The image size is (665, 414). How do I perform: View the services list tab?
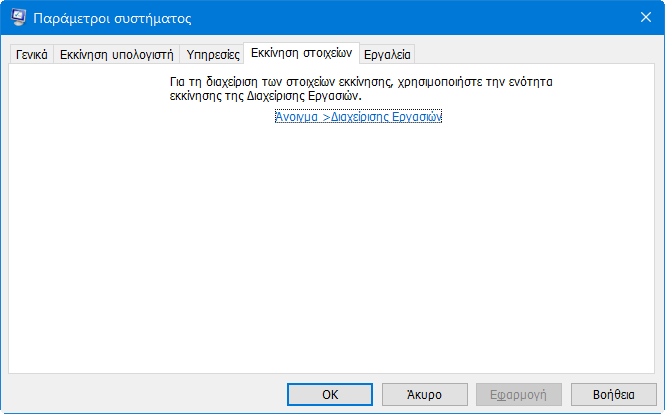click(213, 54)
